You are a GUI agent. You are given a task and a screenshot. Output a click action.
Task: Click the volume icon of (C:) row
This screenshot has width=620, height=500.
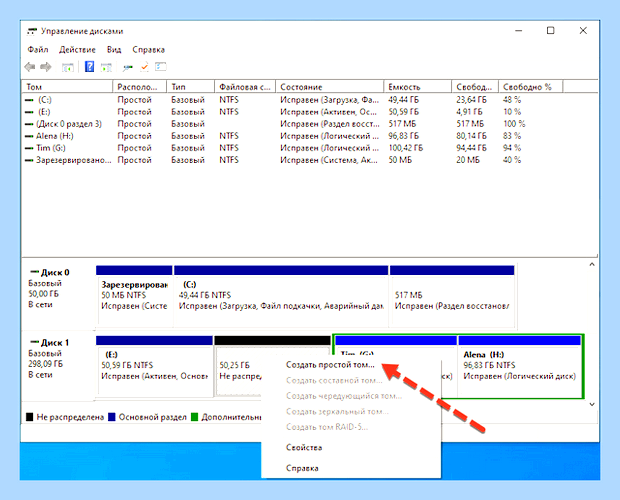coord(29,100)
